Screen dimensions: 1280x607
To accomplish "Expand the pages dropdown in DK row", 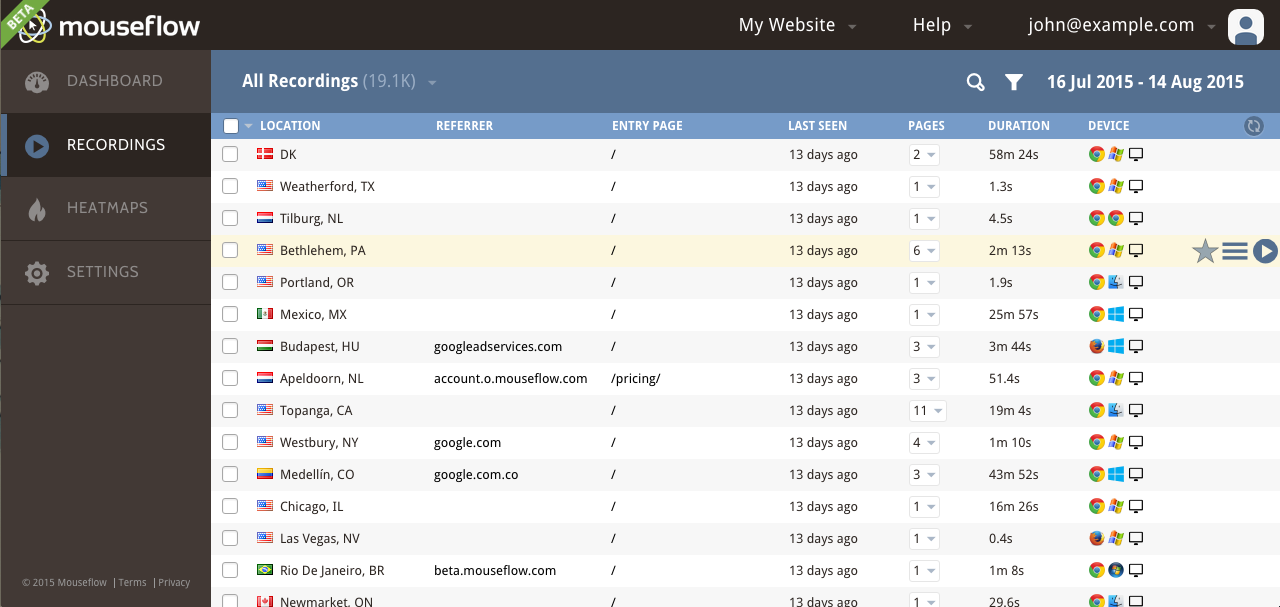I will (924, 154).
